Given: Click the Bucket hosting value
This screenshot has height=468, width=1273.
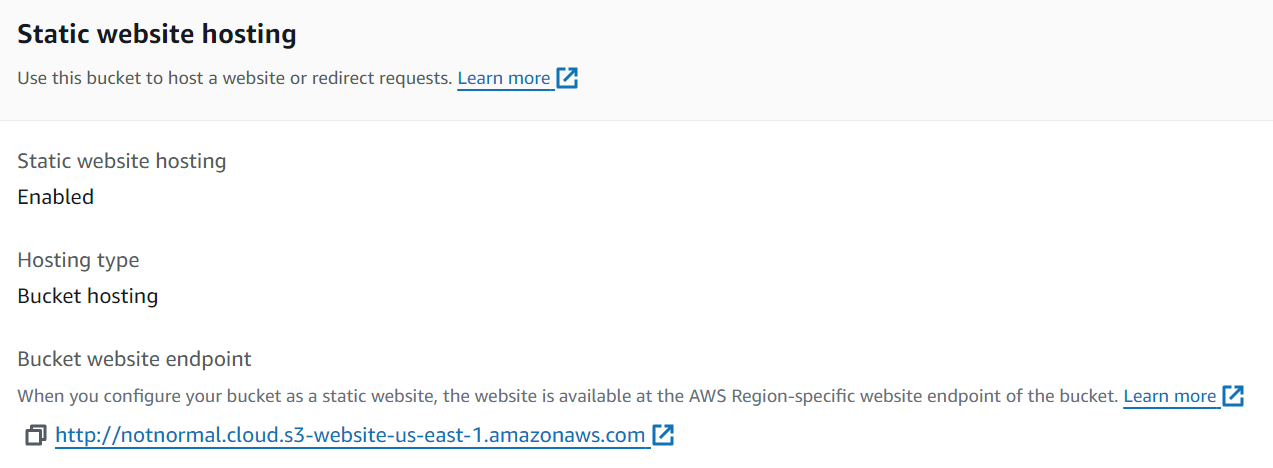Looking at the screenshot, I should tap(88, 296).
